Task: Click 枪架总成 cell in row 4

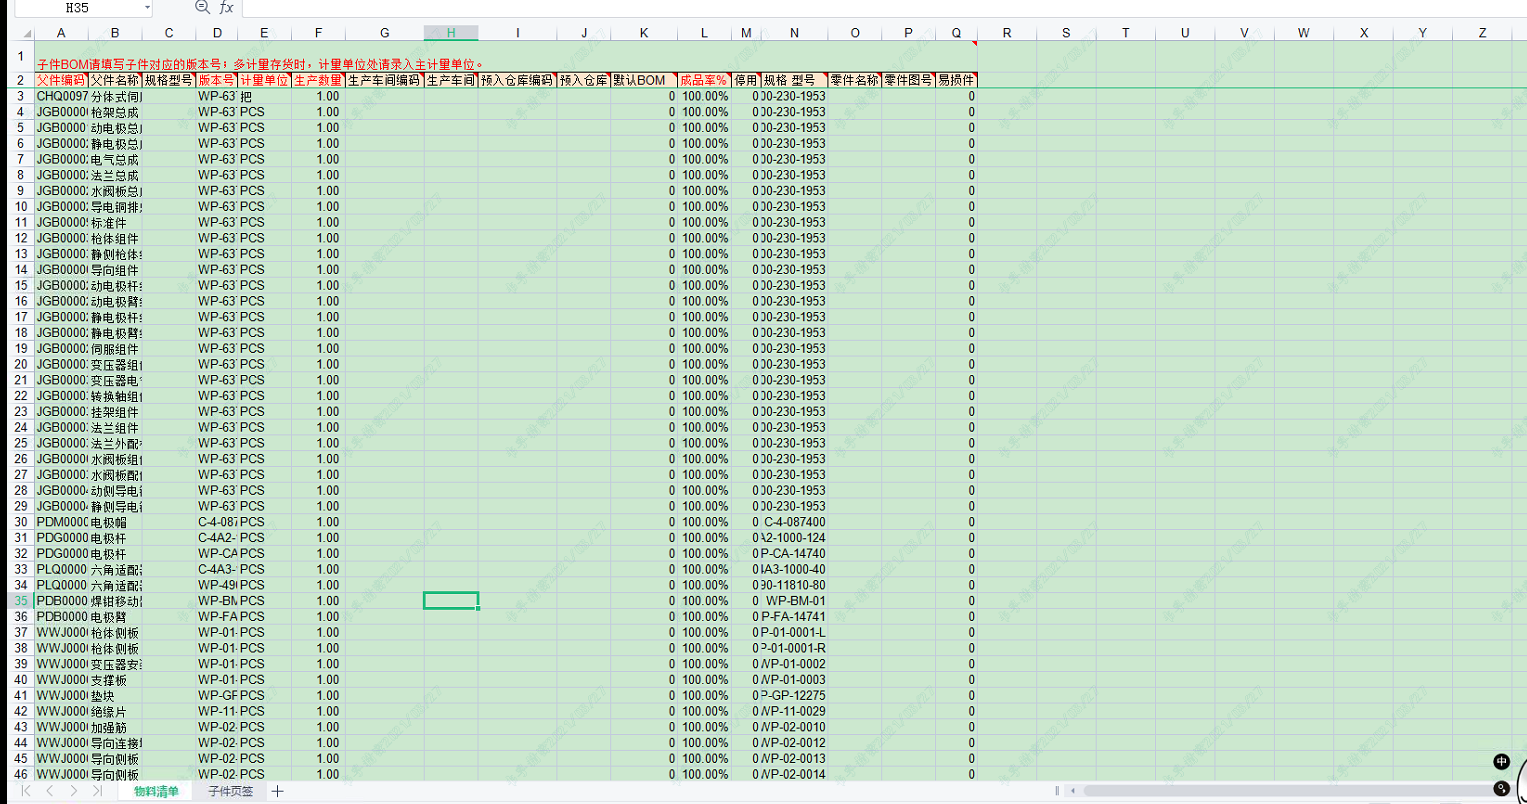Action: pyautogui.click(x=115, y=112)
